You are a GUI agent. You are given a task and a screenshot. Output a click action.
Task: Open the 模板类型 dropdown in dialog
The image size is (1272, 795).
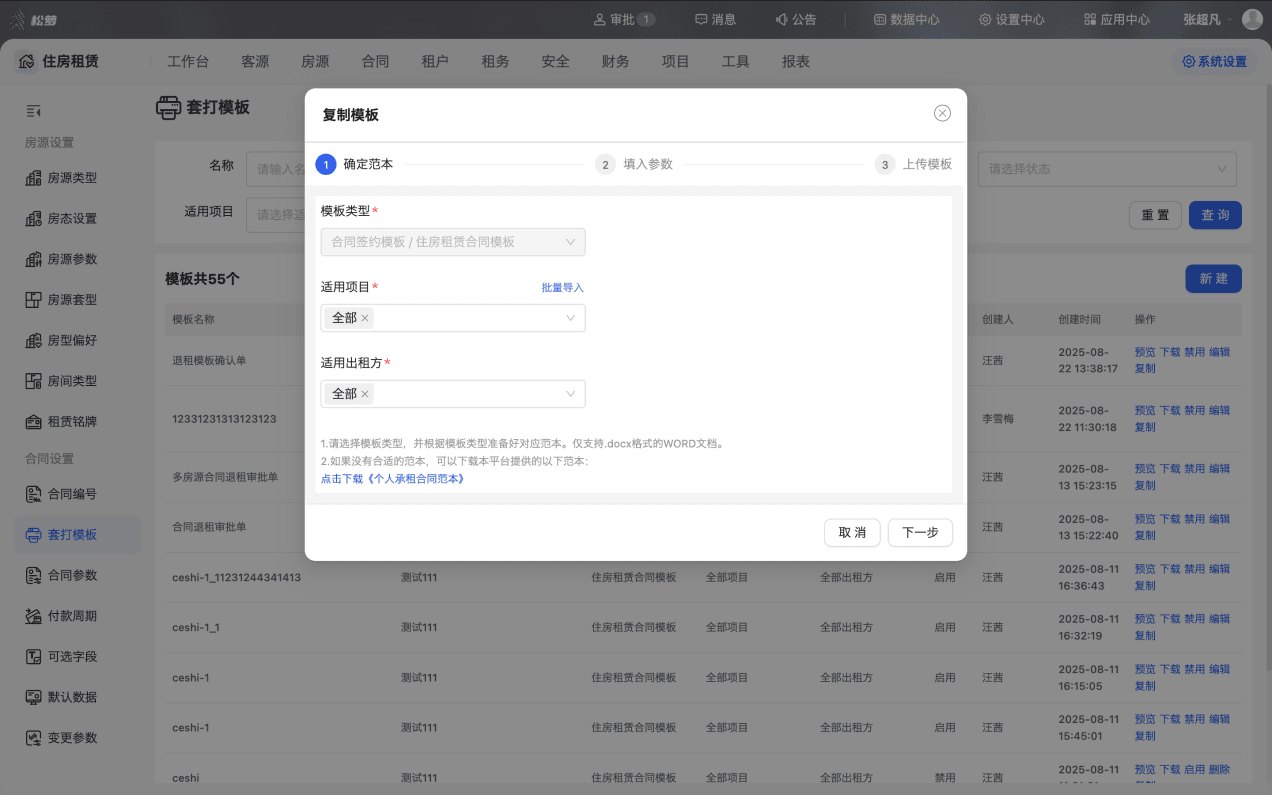453,242
